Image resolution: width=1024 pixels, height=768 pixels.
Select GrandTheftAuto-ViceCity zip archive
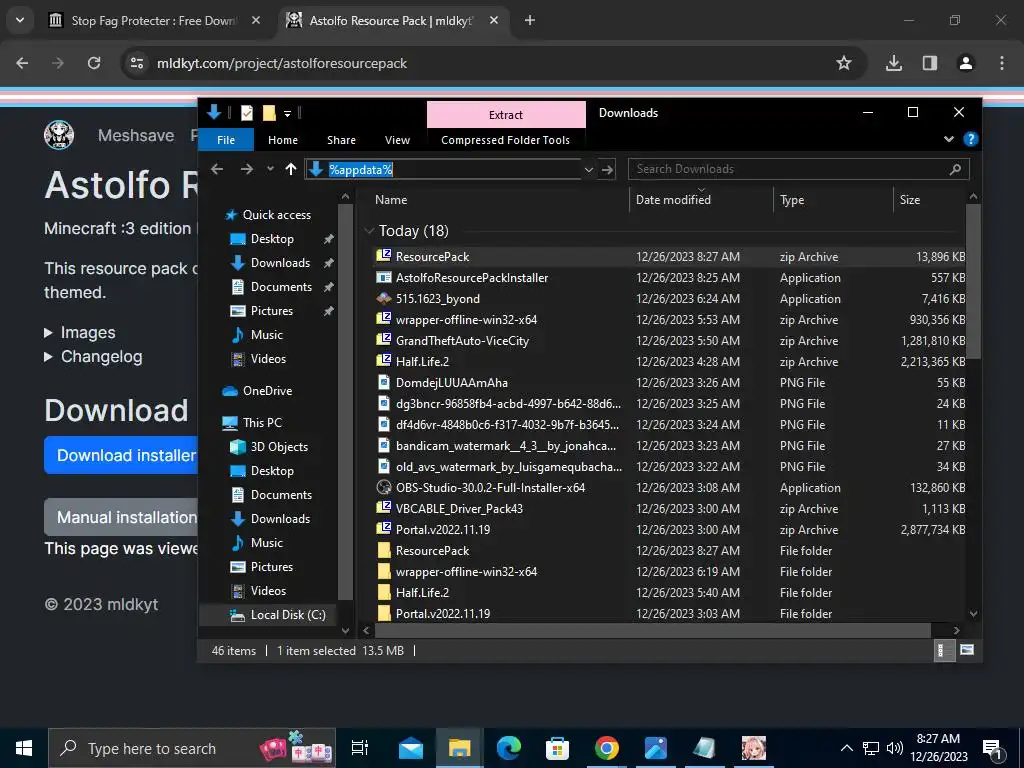670,340
